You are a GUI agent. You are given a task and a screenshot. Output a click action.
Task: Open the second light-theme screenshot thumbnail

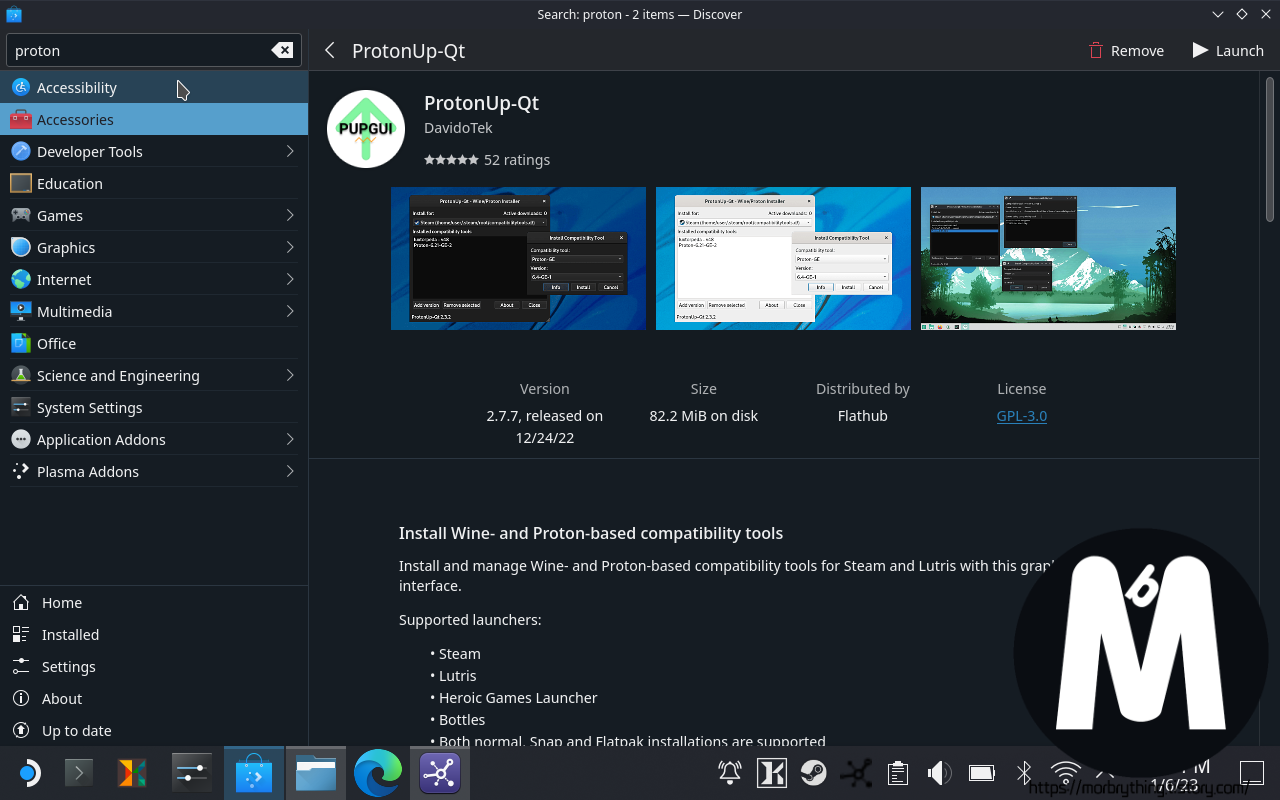(x=783, y=258)
